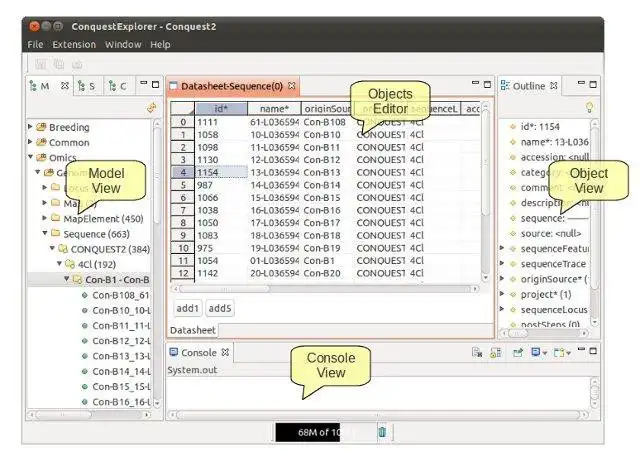Expand the Common folder arrow
This screenshot has width=640, height=461.
(30, 142)
